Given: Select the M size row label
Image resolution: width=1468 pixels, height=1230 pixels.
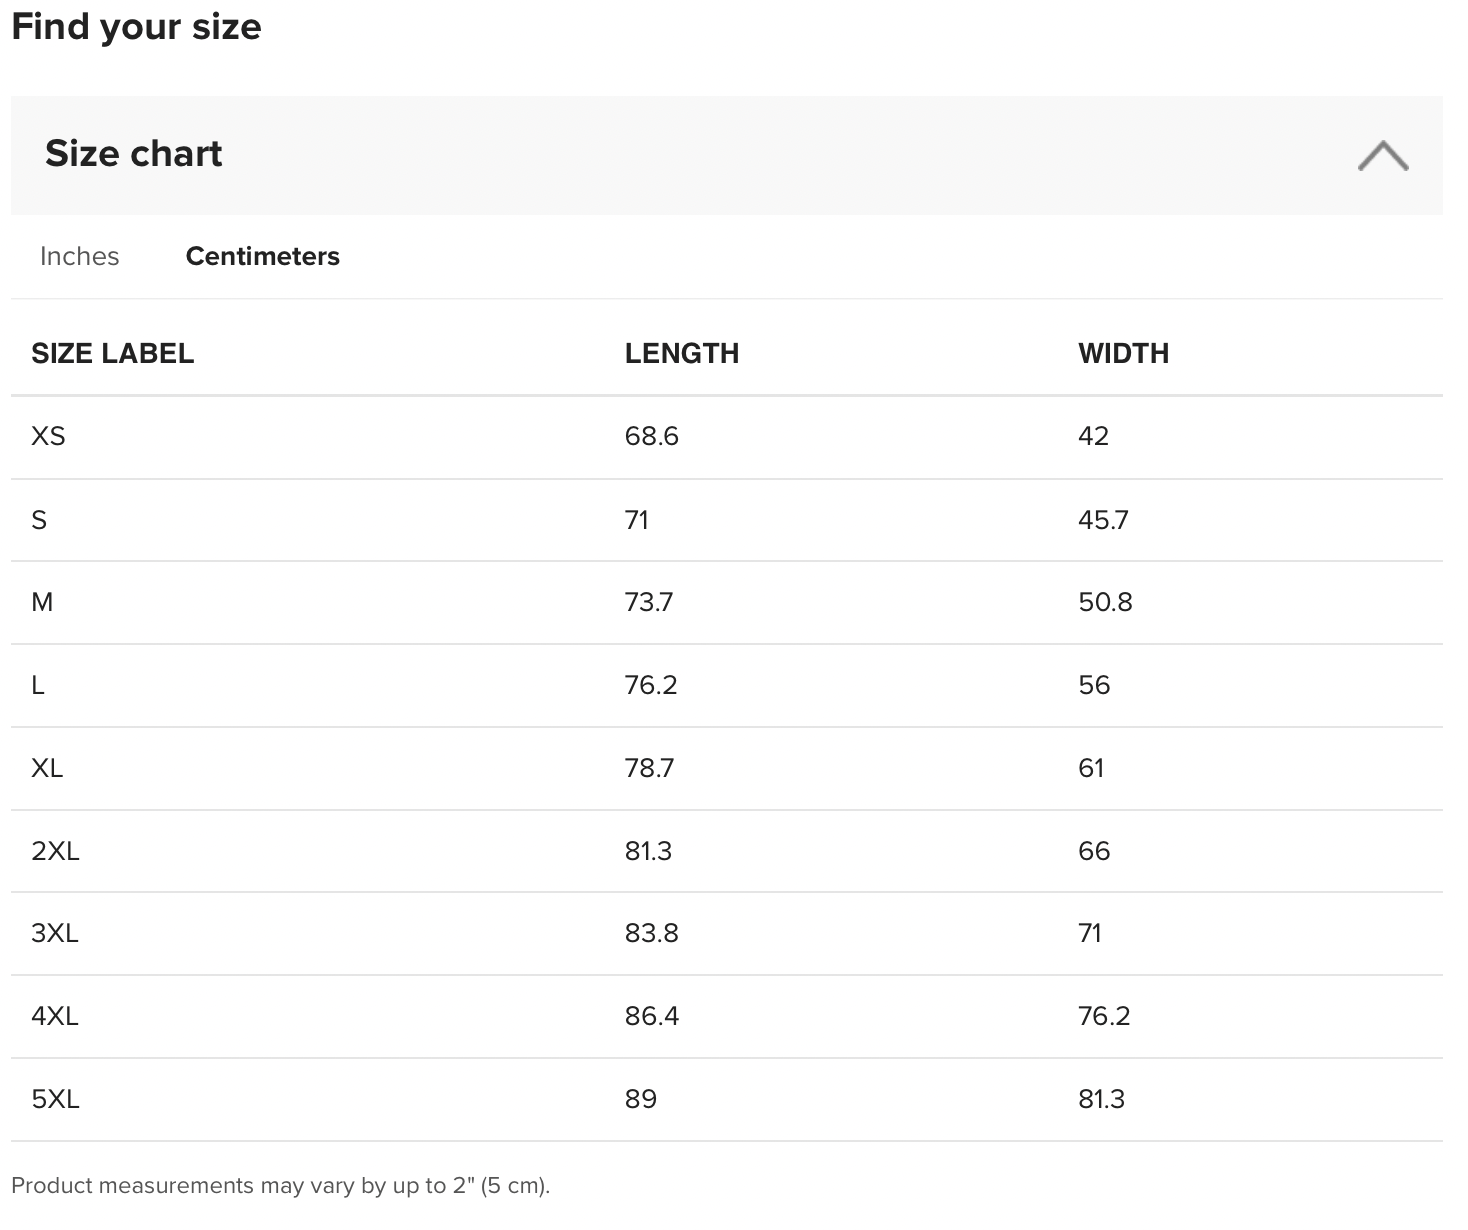Looking at the screenshot, I should [x=42, y=602].
